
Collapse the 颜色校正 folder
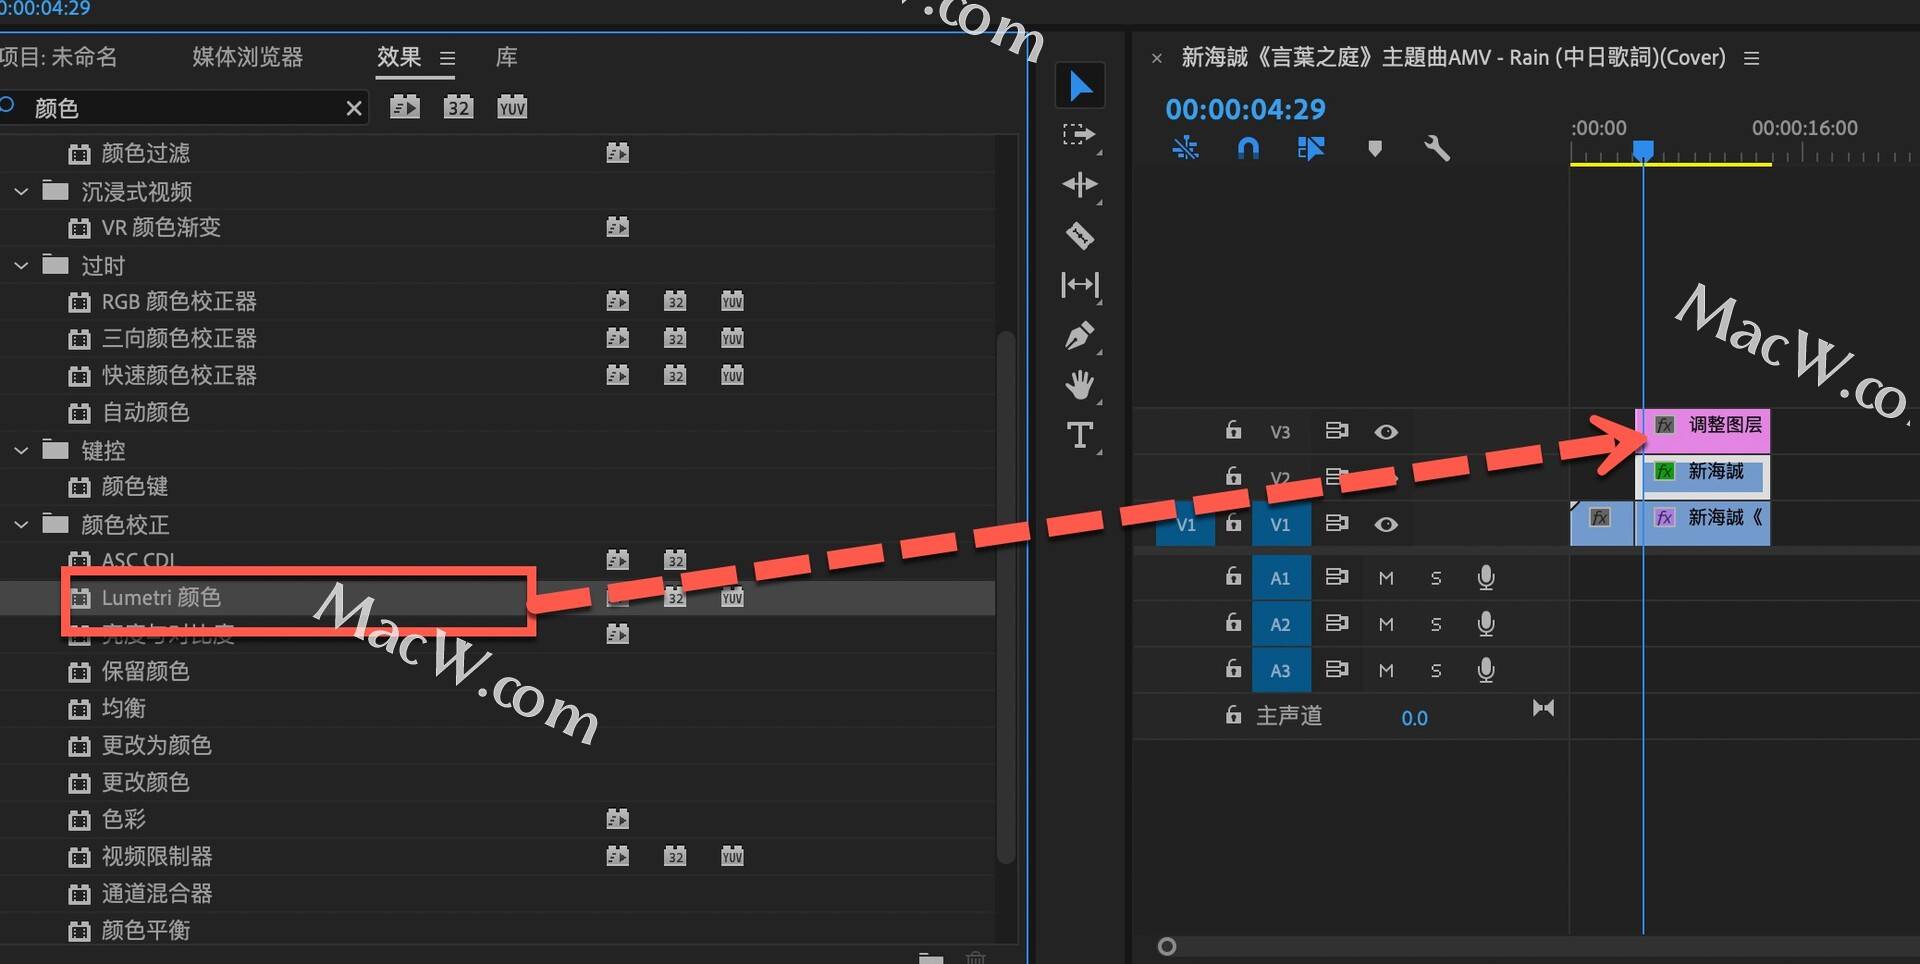coord(21,524)
